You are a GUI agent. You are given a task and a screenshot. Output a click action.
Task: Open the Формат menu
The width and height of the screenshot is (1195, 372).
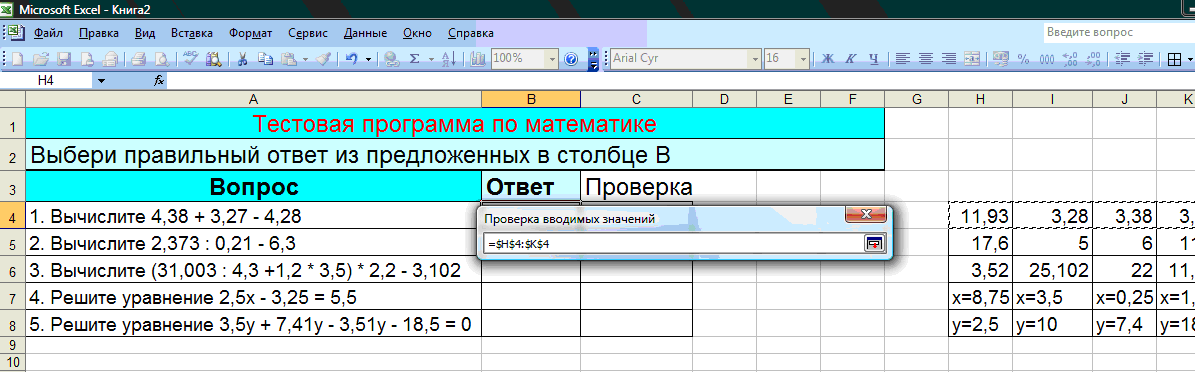coord(250,34)
